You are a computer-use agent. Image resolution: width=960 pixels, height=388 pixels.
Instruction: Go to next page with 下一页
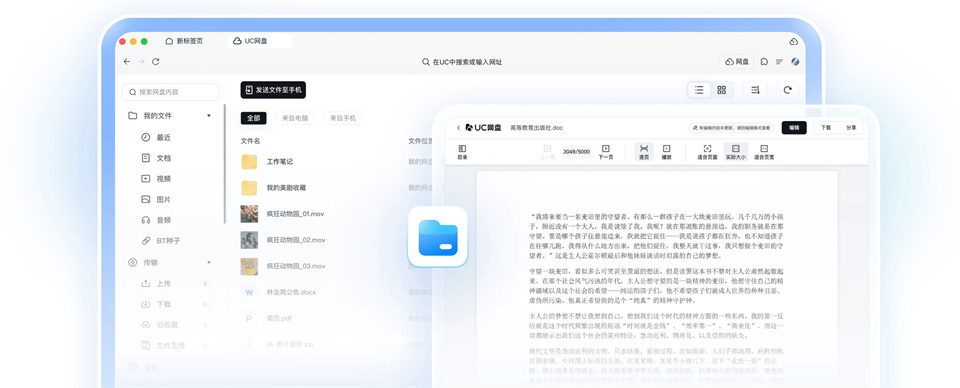pyautogui.click(x=606, y=152)
